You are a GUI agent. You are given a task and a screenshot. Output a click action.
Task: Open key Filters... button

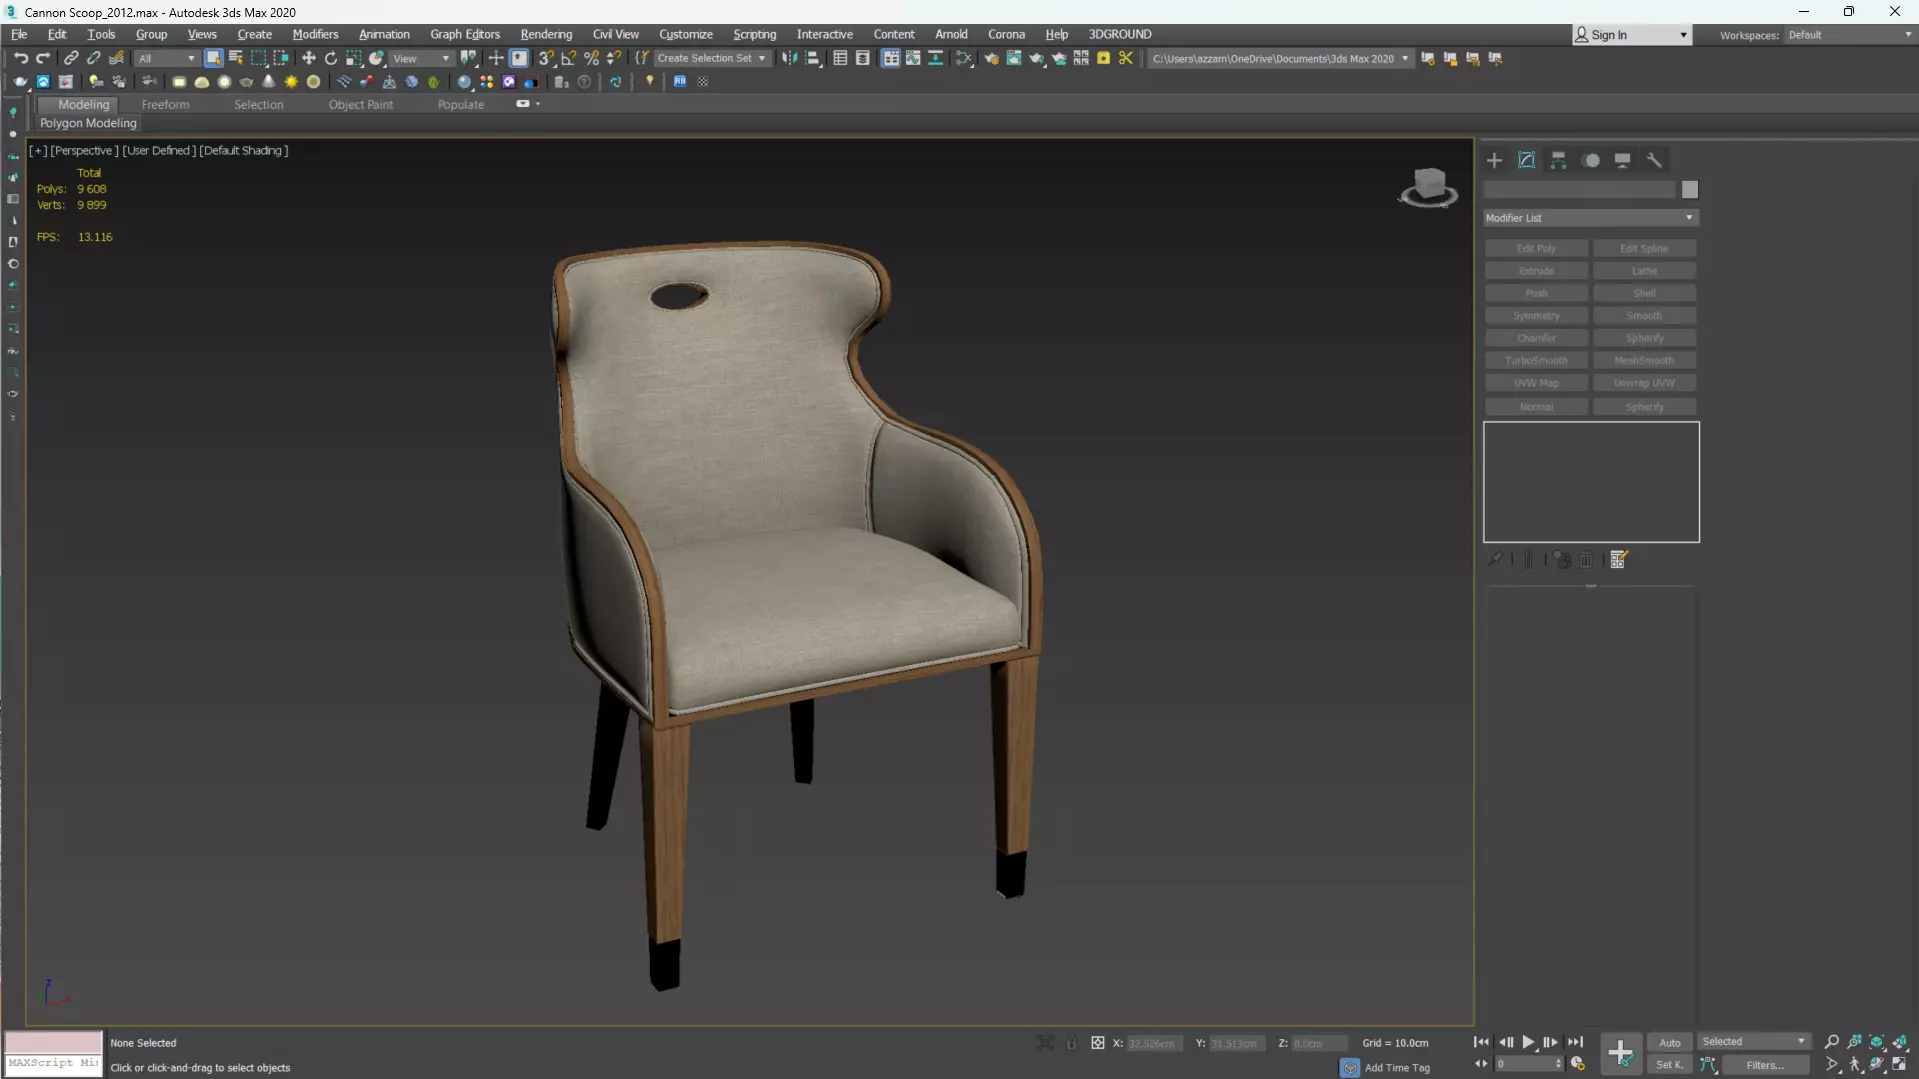point(1765,1065)
